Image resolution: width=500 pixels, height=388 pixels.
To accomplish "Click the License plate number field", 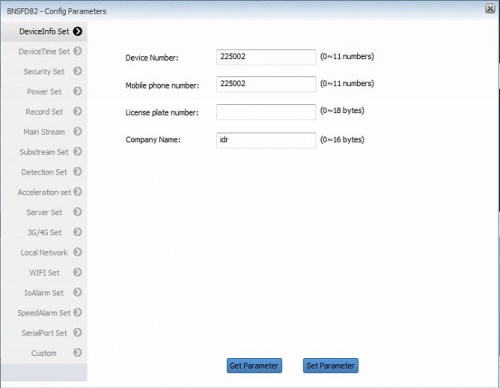I will 266,112.
